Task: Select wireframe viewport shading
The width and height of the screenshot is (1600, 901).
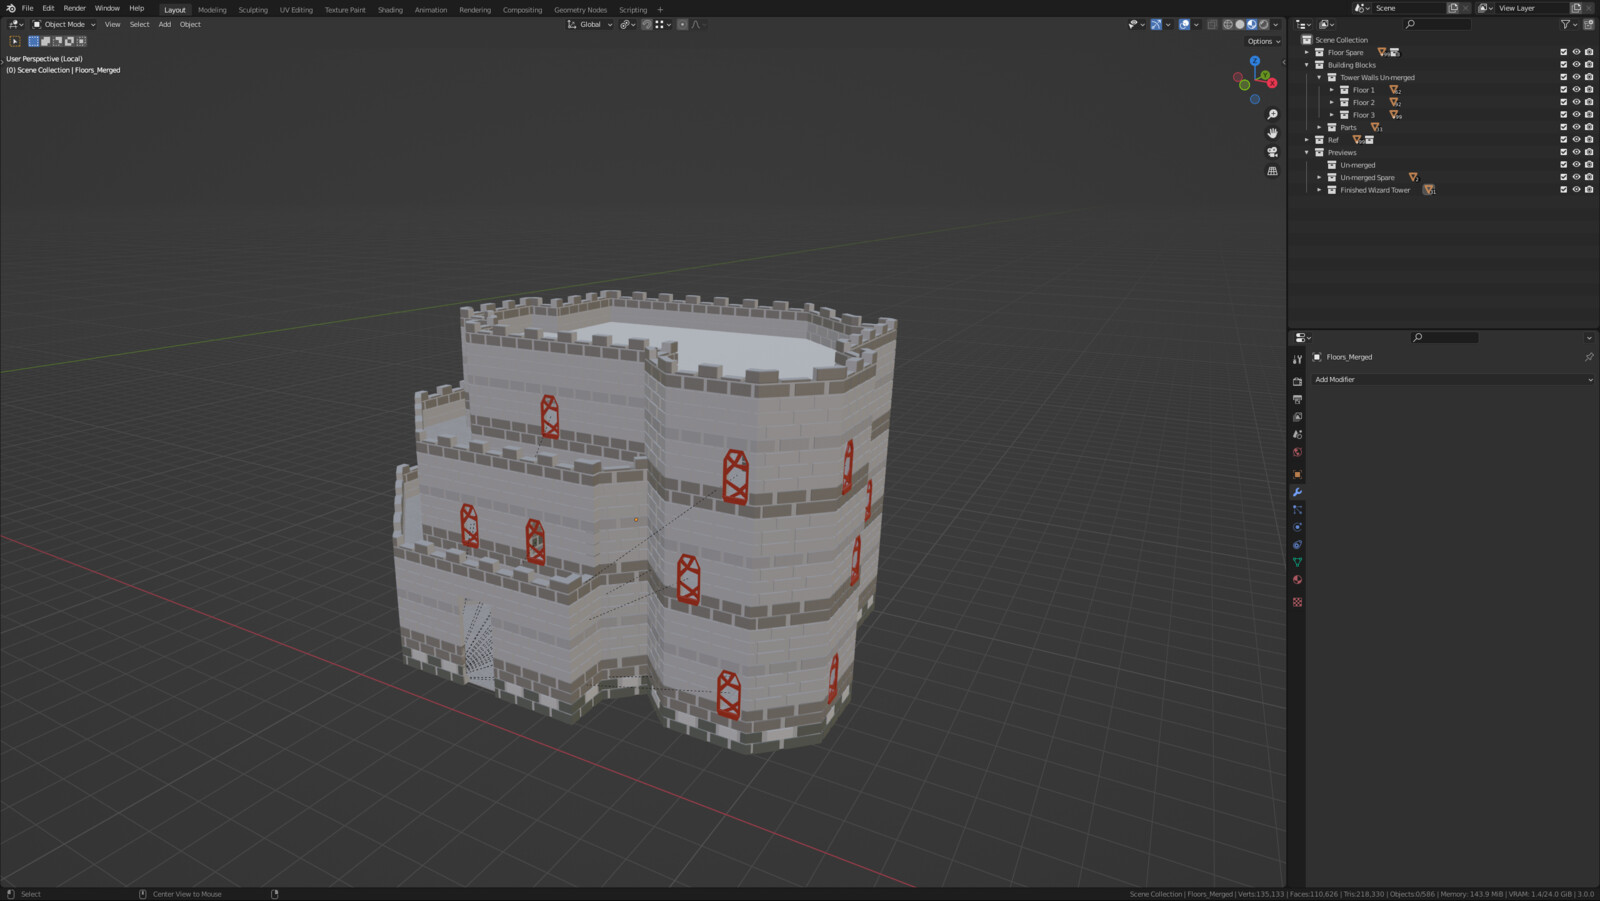Action: pyautogui.click(x=1228, y=24)
